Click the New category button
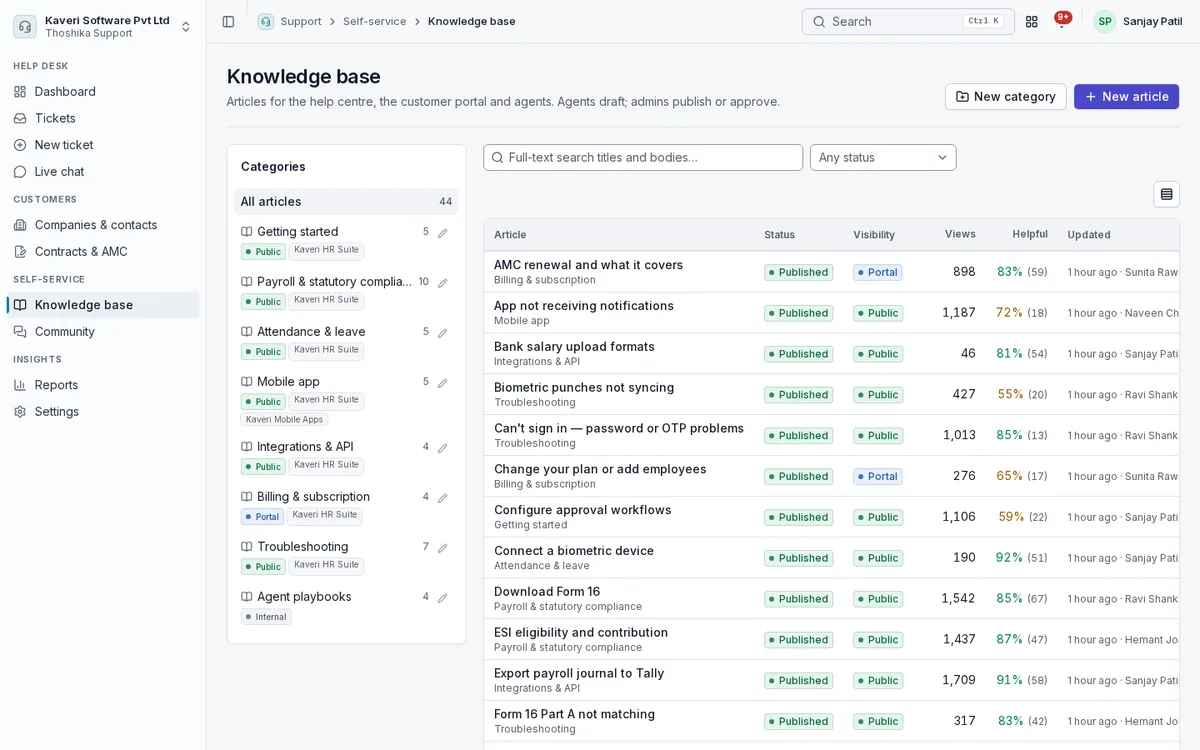 (1005, 96)
